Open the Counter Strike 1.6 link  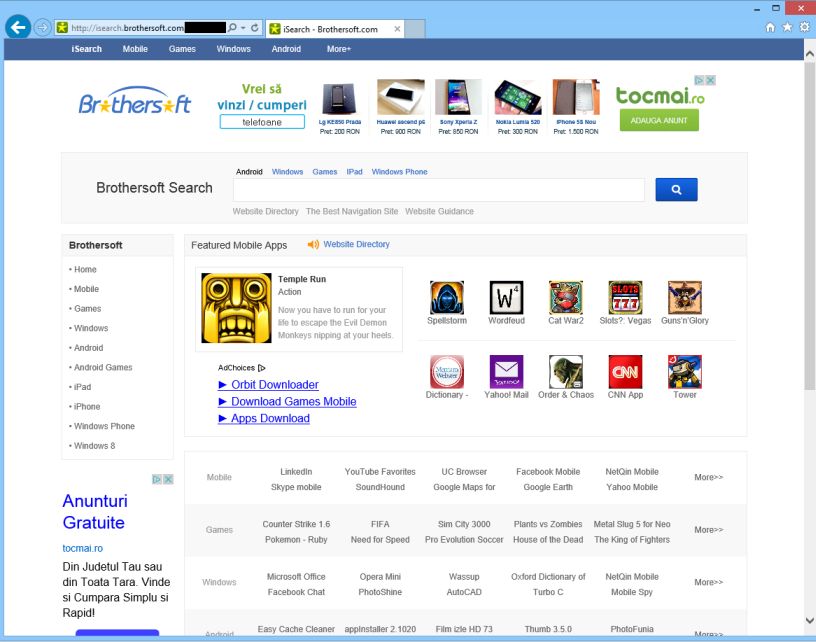click(296, 524)
